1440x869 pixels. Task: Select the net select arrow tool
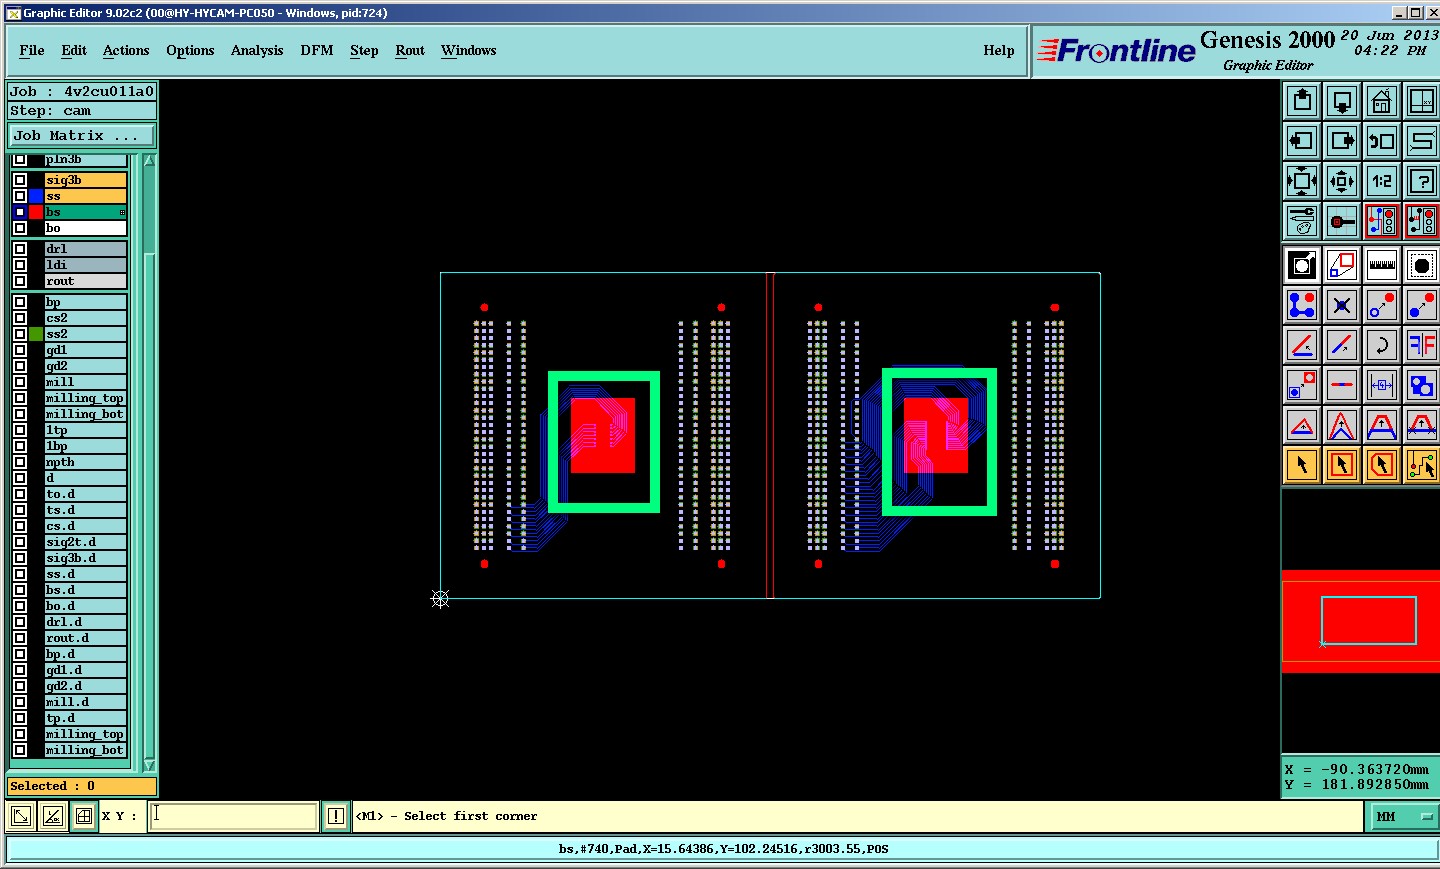pos(1421,465)
